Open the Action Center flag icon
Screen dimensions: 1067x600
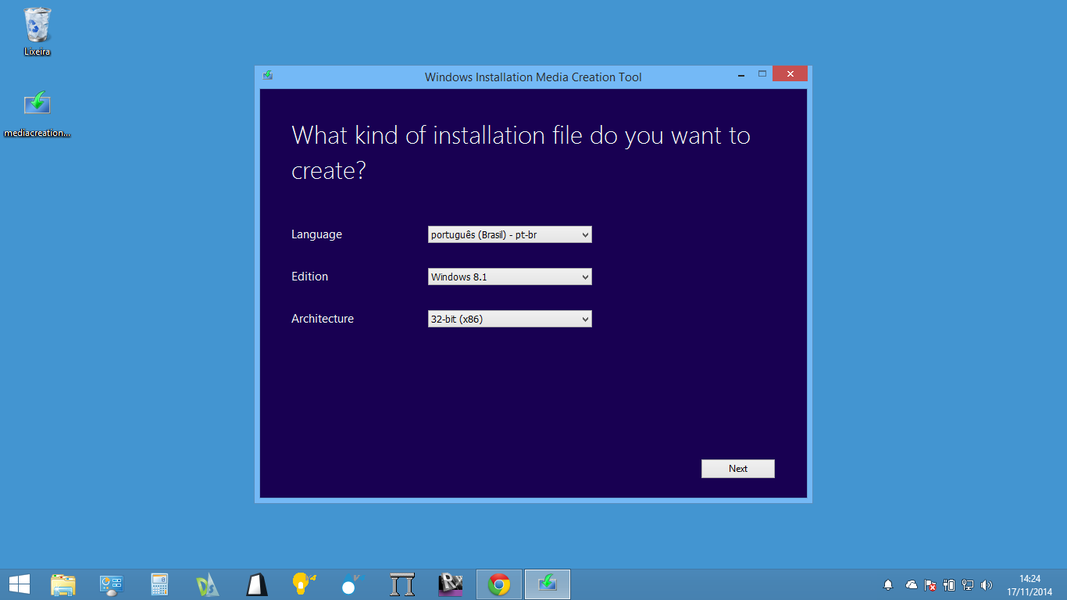[x=930, y=585]
